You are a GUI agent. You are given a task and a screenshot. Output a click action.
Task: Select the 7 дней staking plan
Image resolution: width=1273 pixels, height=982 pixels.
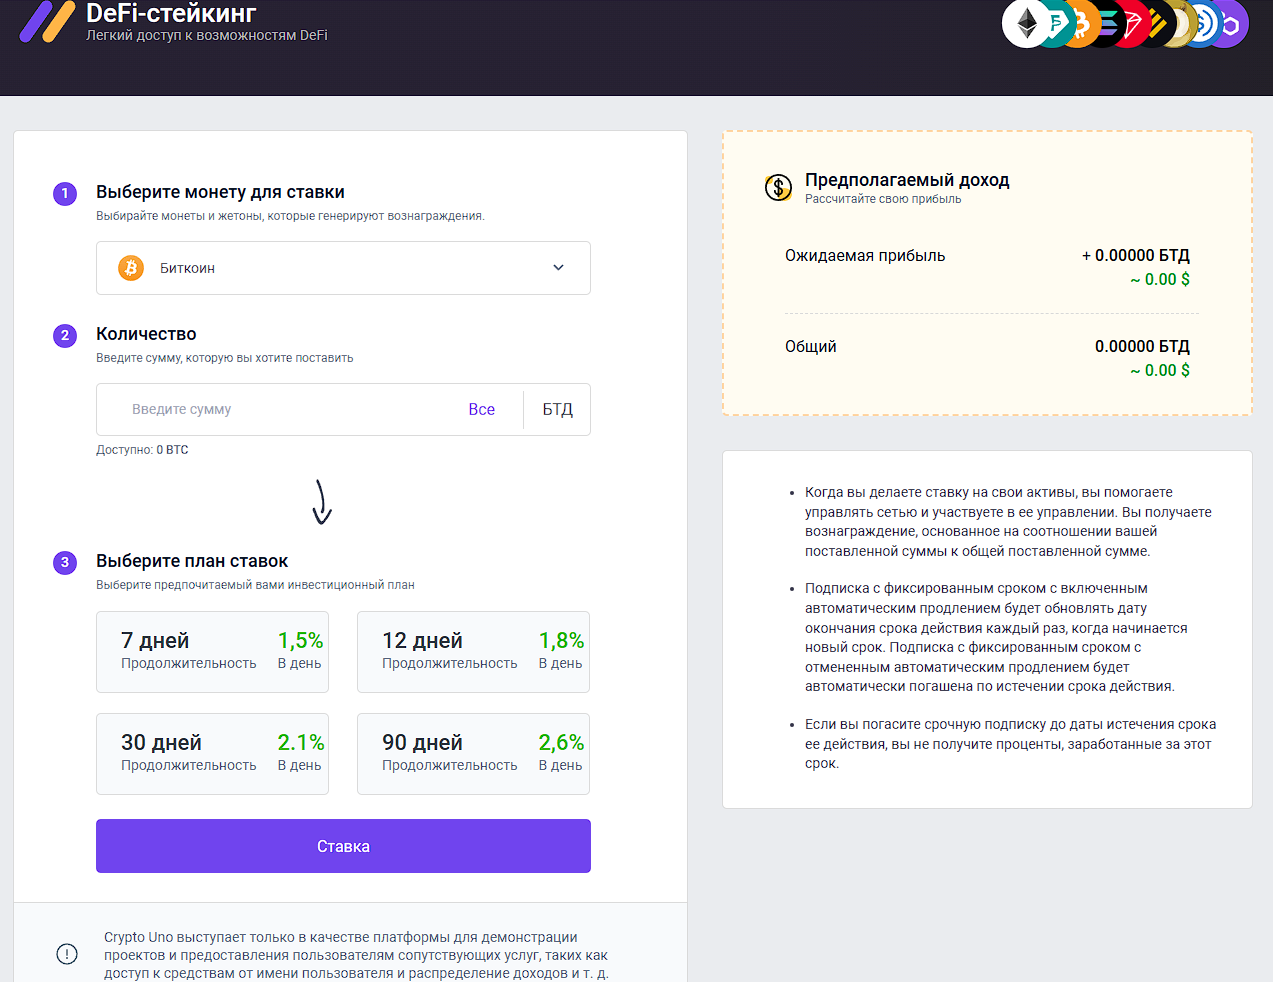coord(212,652)
